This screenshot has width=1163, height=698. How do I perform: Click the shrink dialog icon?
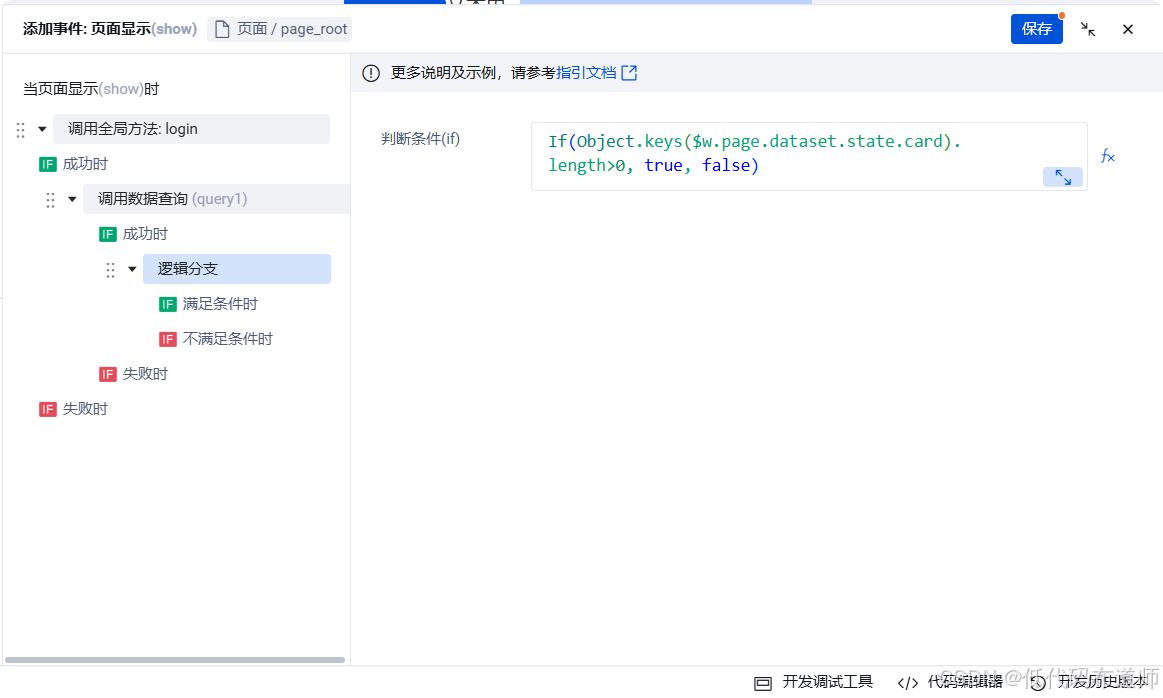coord(1088,29)
